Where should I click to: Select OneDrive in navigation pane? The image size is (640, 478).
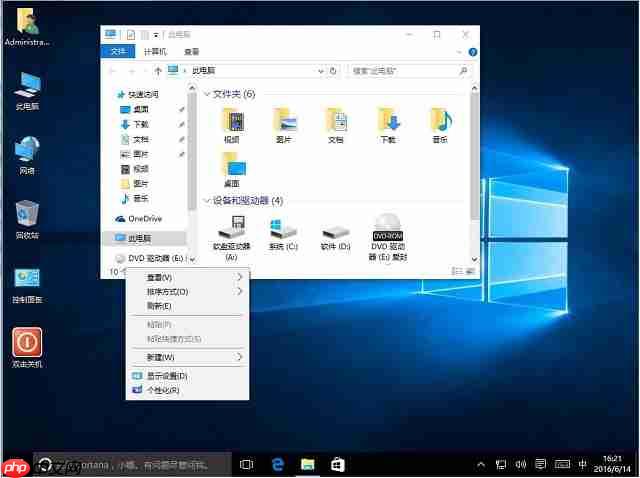(x=139, y=219)
